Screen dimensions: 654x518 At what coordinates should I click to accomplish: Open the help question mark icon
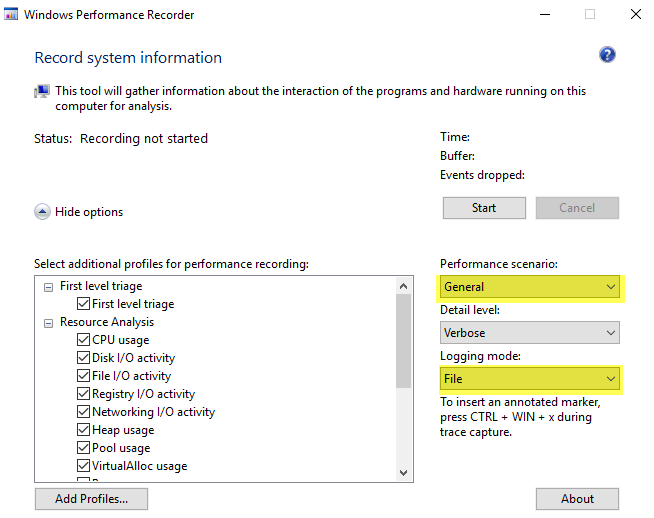[x=607, y=55]
